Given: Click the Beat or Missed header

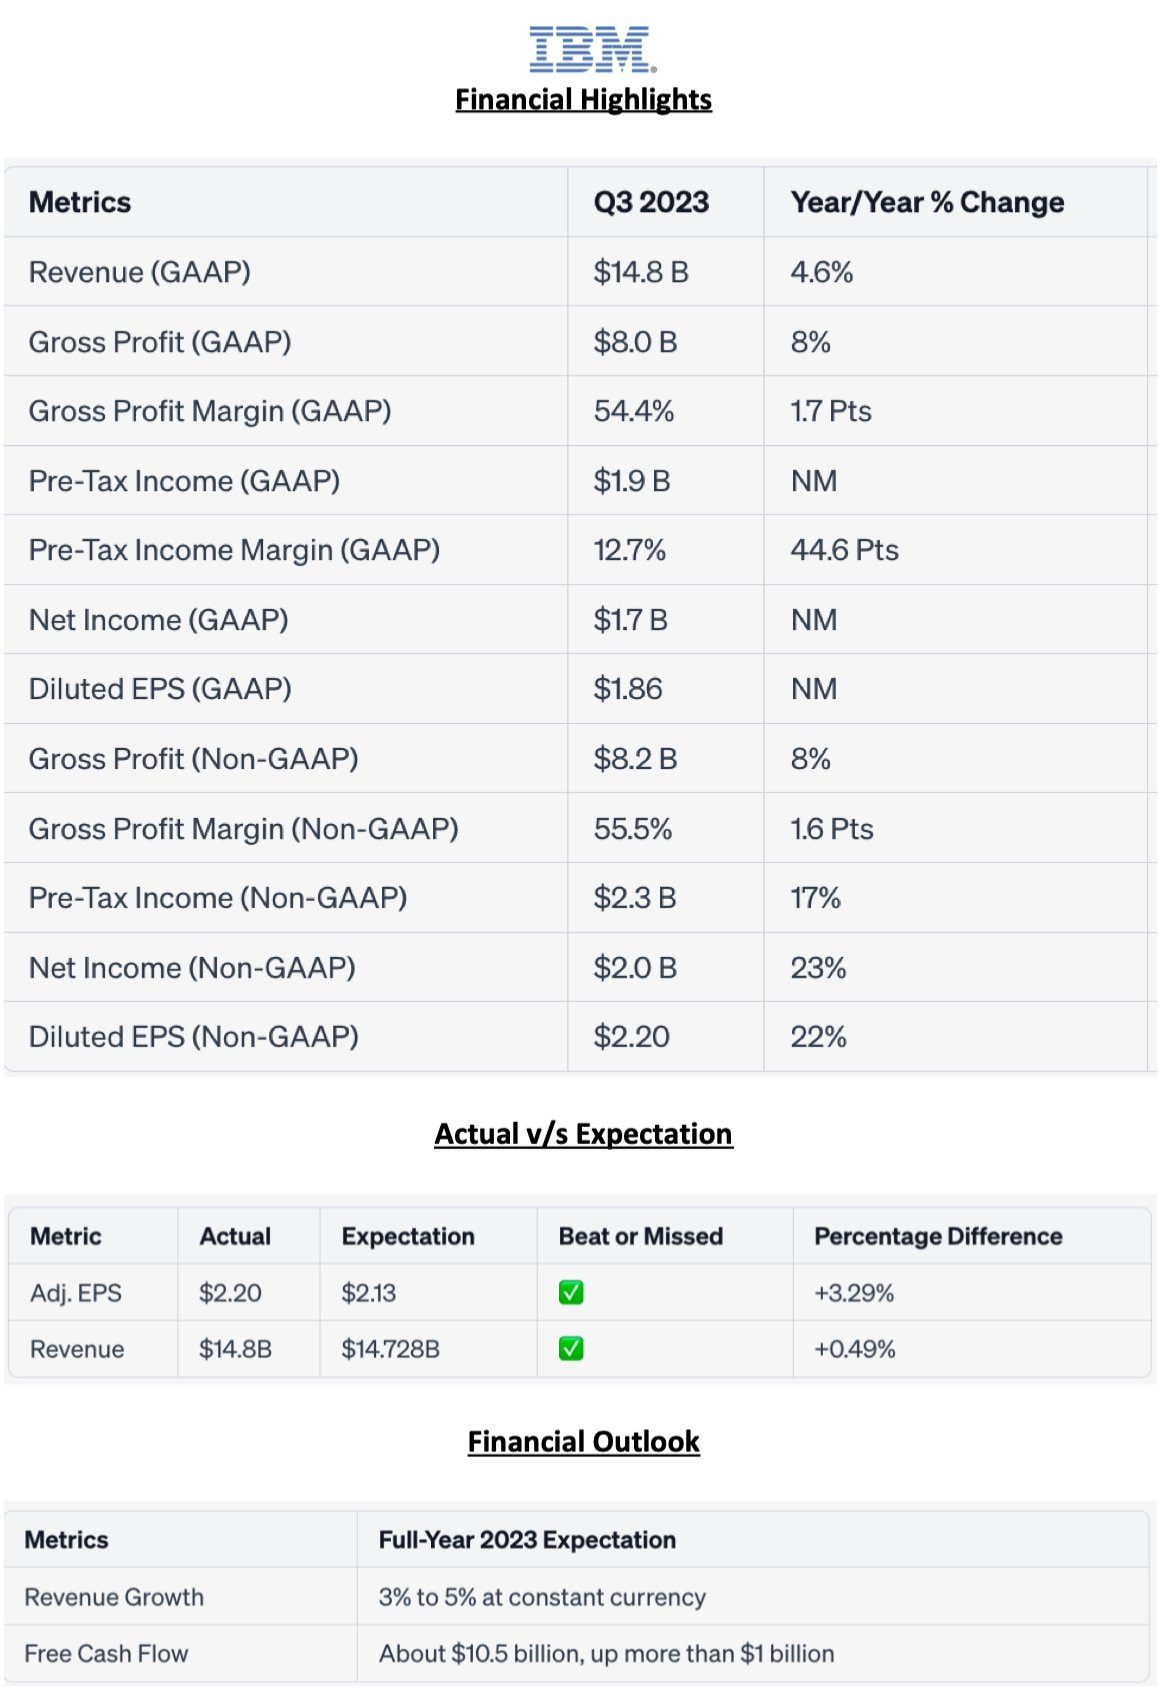Looking at the screenshot, I should click(640, 1237).
